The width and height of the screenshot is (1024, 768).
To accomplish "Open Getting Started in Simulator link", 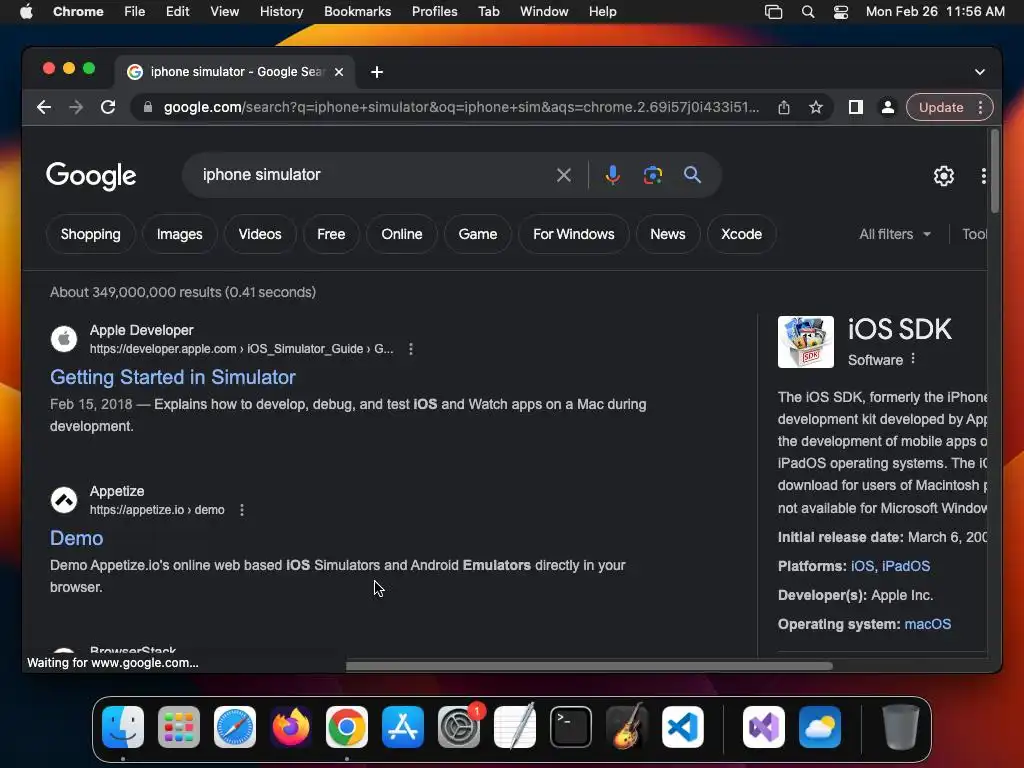I will coord(173,377).
